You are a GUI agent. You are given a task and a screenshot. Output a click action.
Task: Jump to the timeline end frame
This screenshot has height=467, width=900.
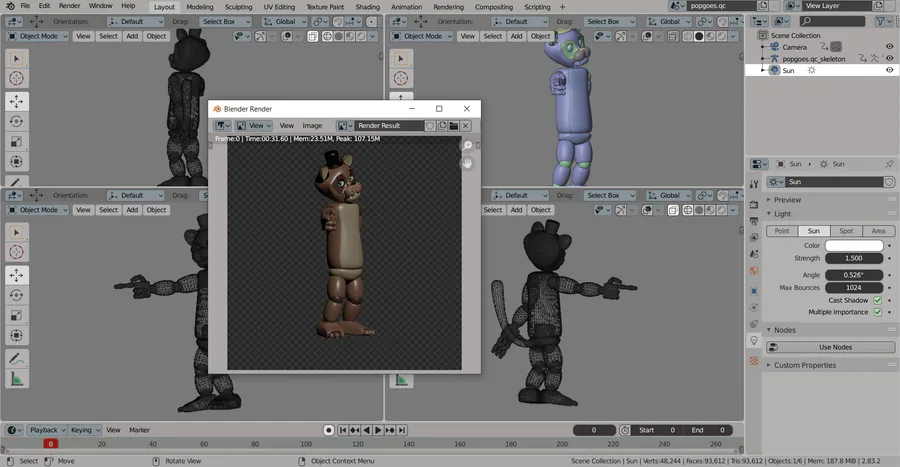tap(402, 430)
